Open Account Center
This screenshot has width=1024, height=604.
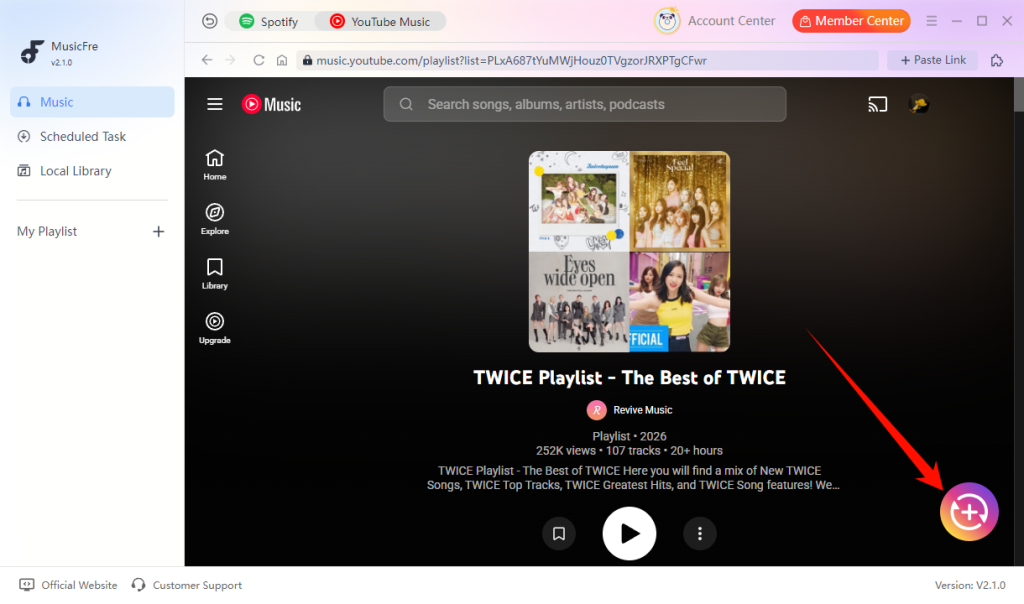[731, 21]
